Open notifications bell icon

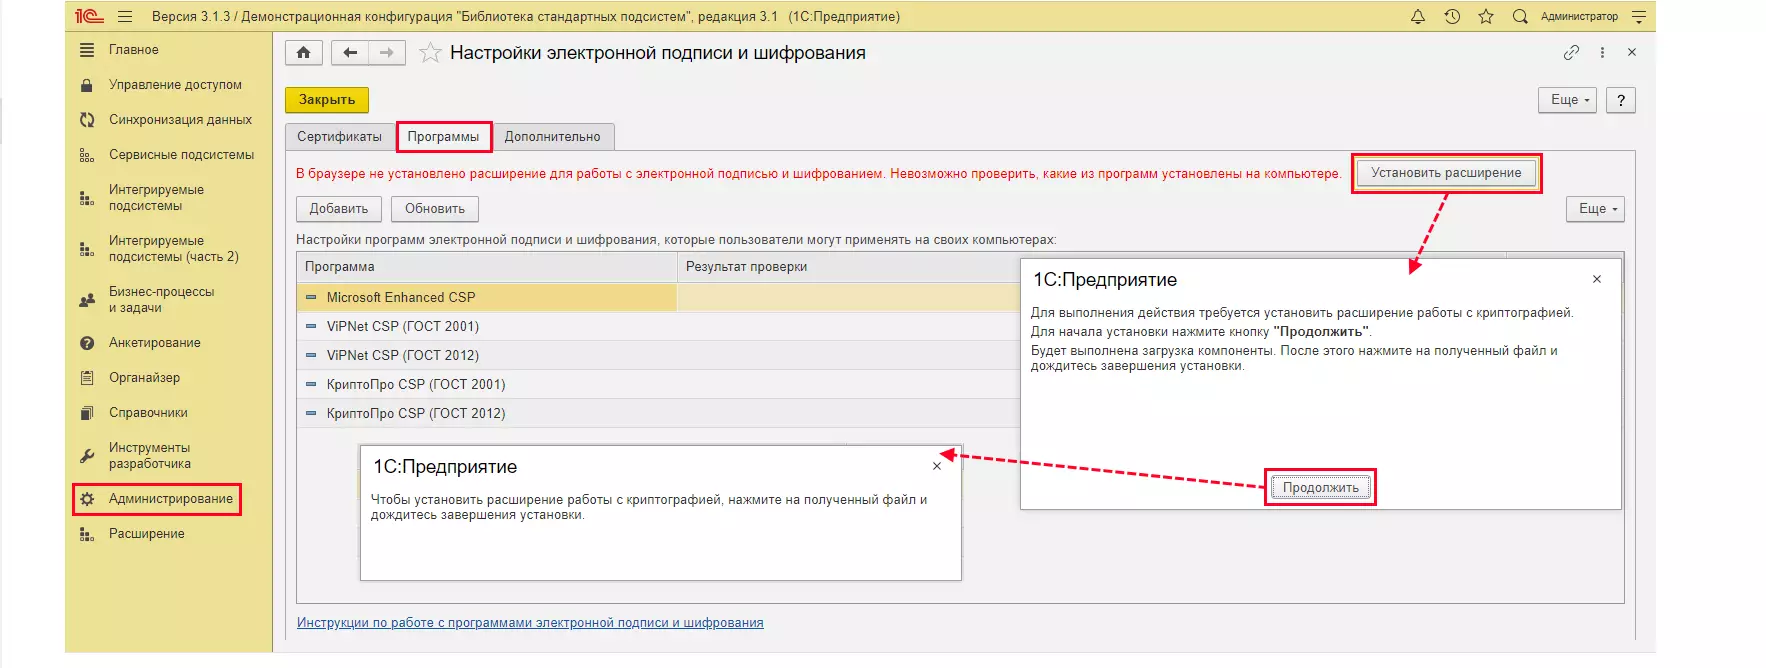pos(1418,16)
